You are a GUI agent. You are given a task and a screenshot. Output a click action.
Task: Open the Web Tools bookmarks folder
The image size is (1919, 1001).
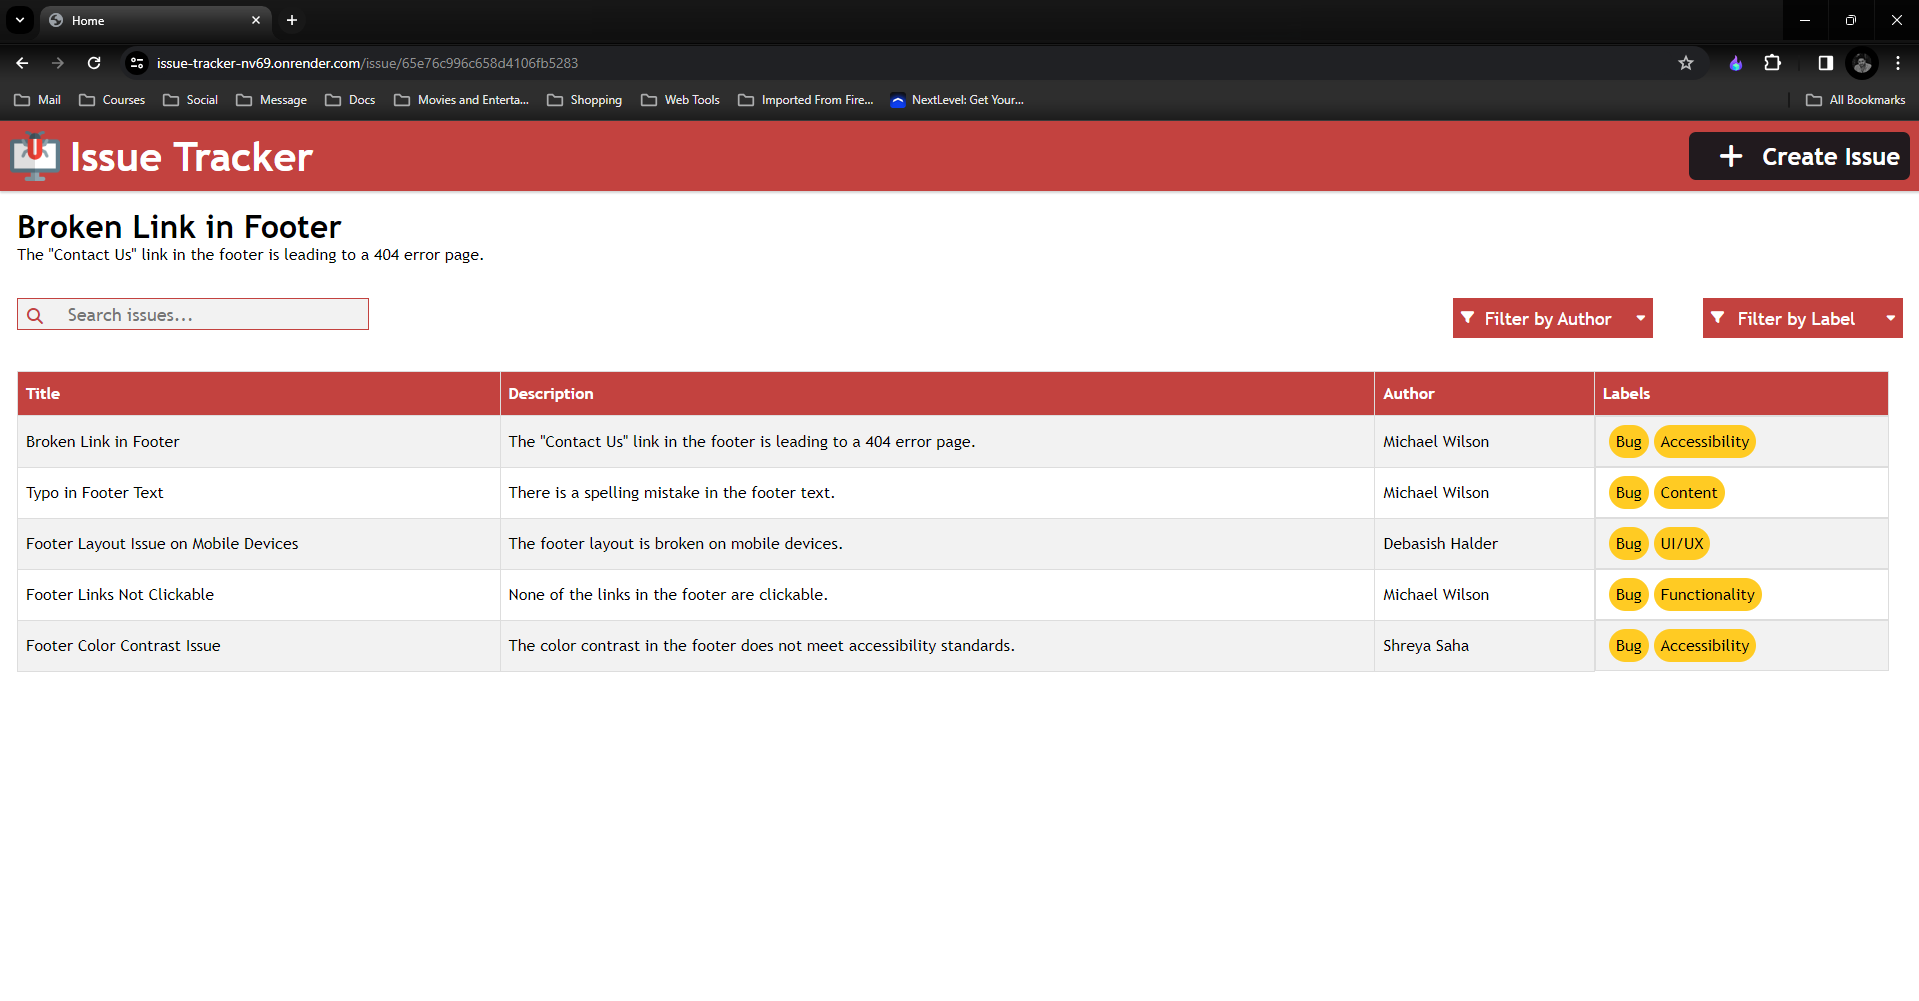pyautogui.click(x=681, y=100)
